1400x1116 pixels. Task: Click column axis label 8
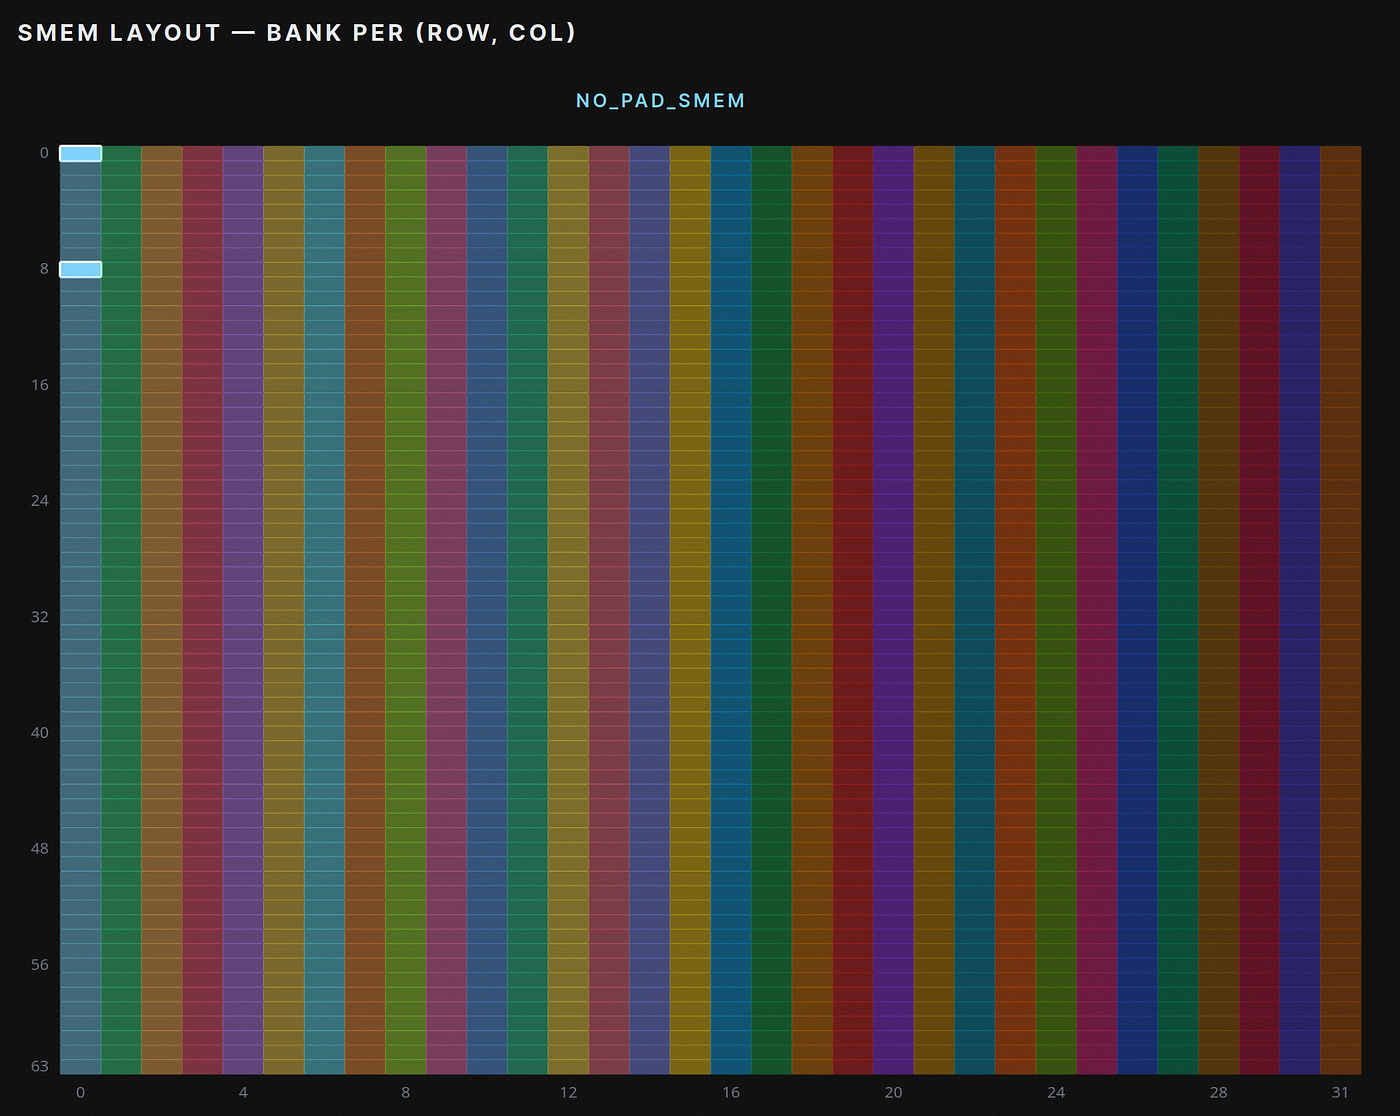tap(406, 1092)
